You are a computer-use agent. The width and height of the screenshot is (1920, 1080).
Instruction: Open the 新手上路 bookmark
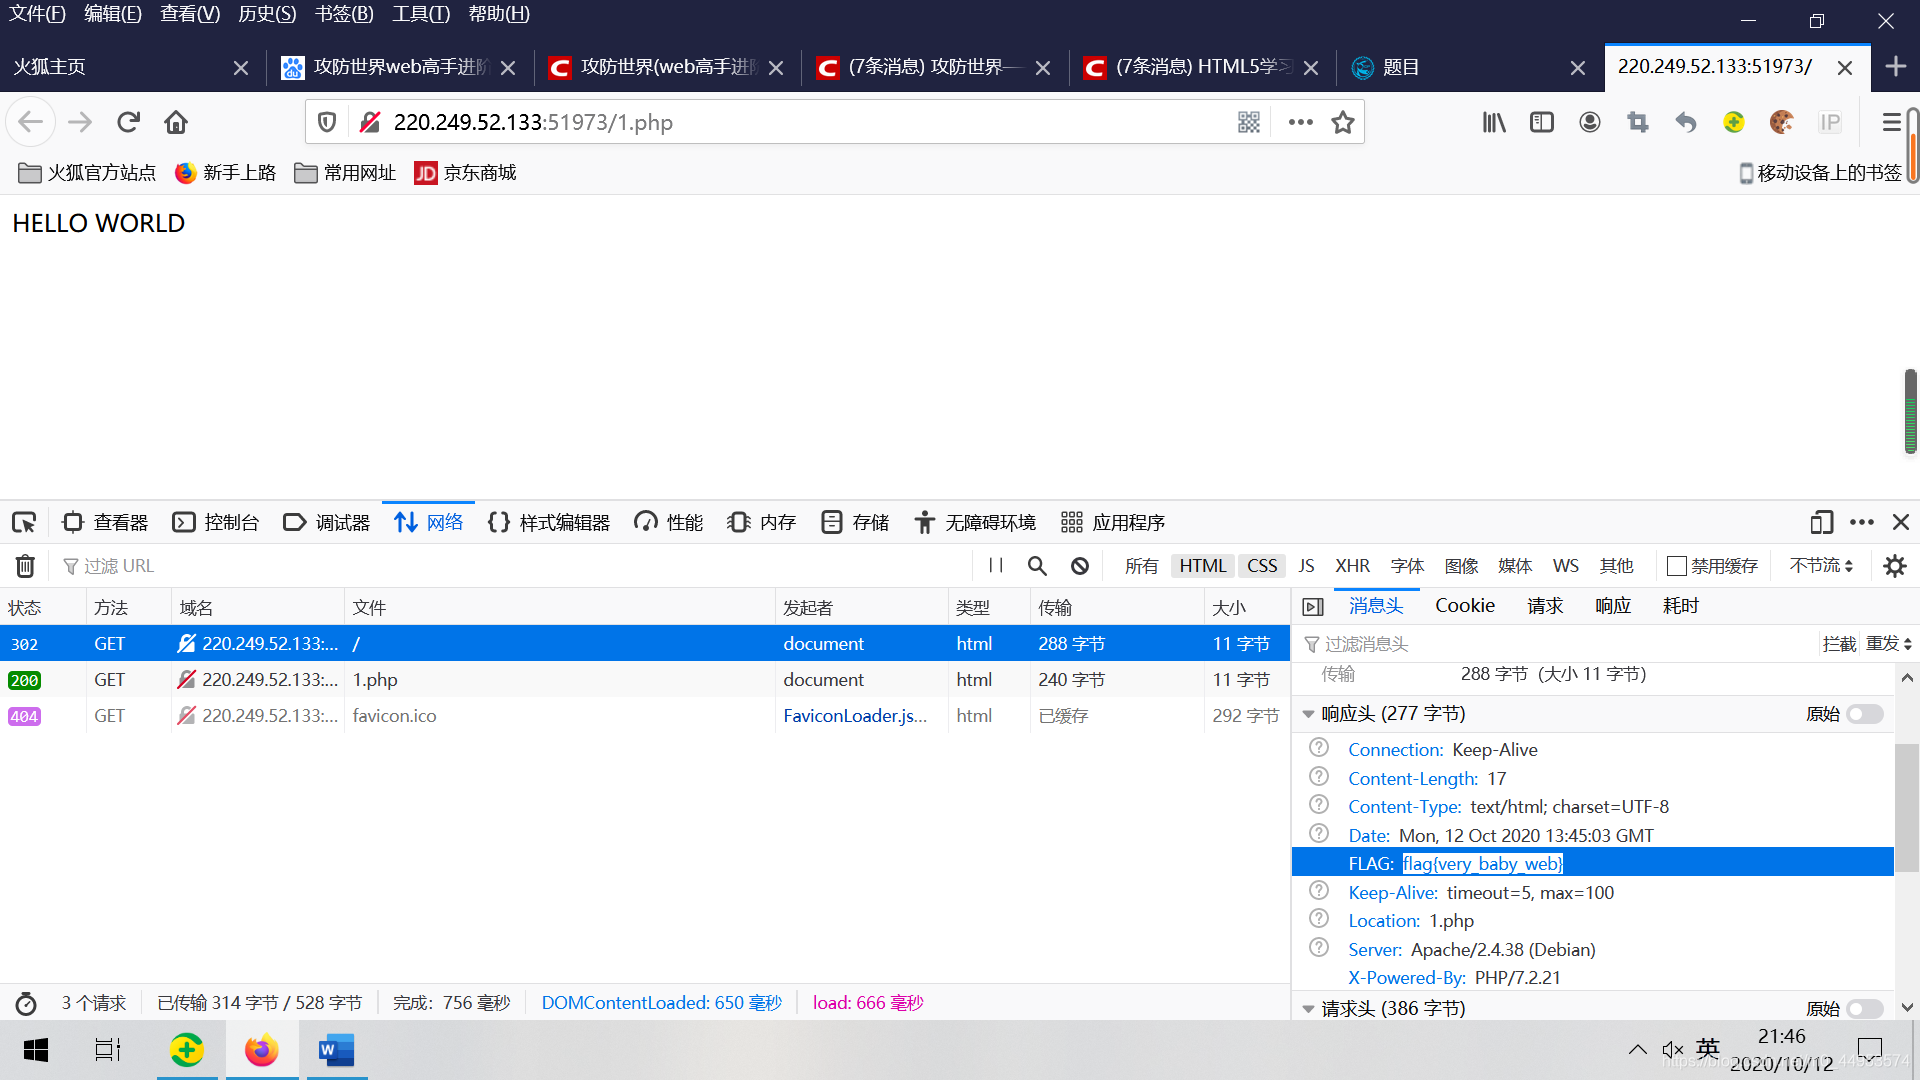coord(226,173)
